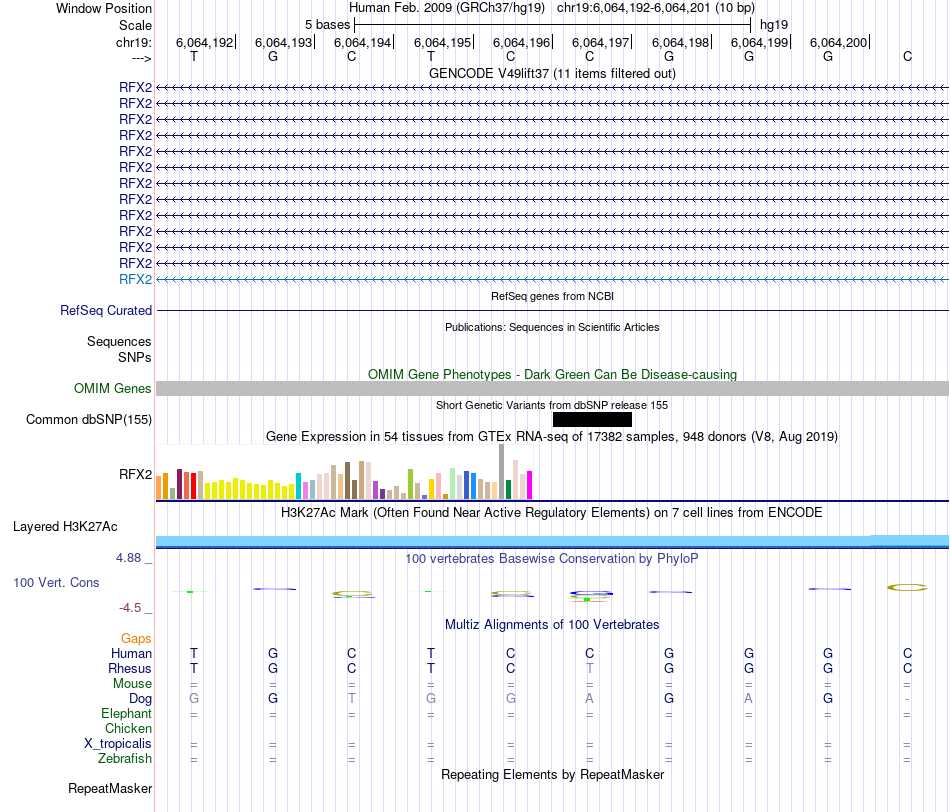950x812 pixels.
Task: Click the '-' gap character ending the Dog row
Action: tap(907, 699)
